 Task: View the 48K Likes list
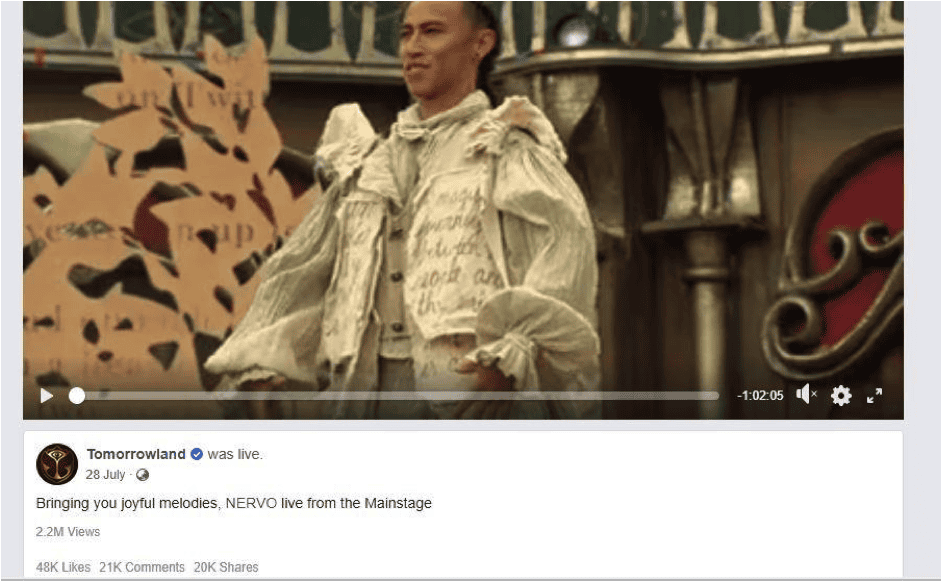pyautogui.click(x=63, y=567)
